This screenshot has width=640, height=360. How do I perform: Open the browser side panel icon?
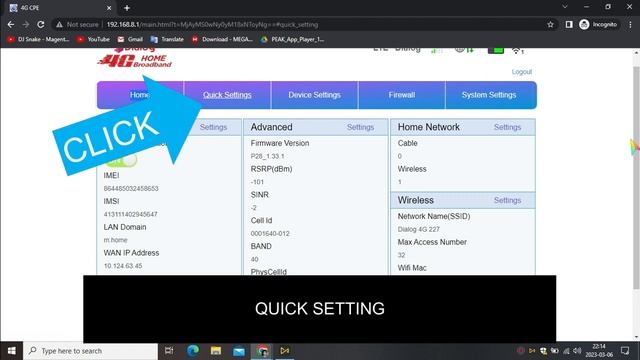point(569,24)
